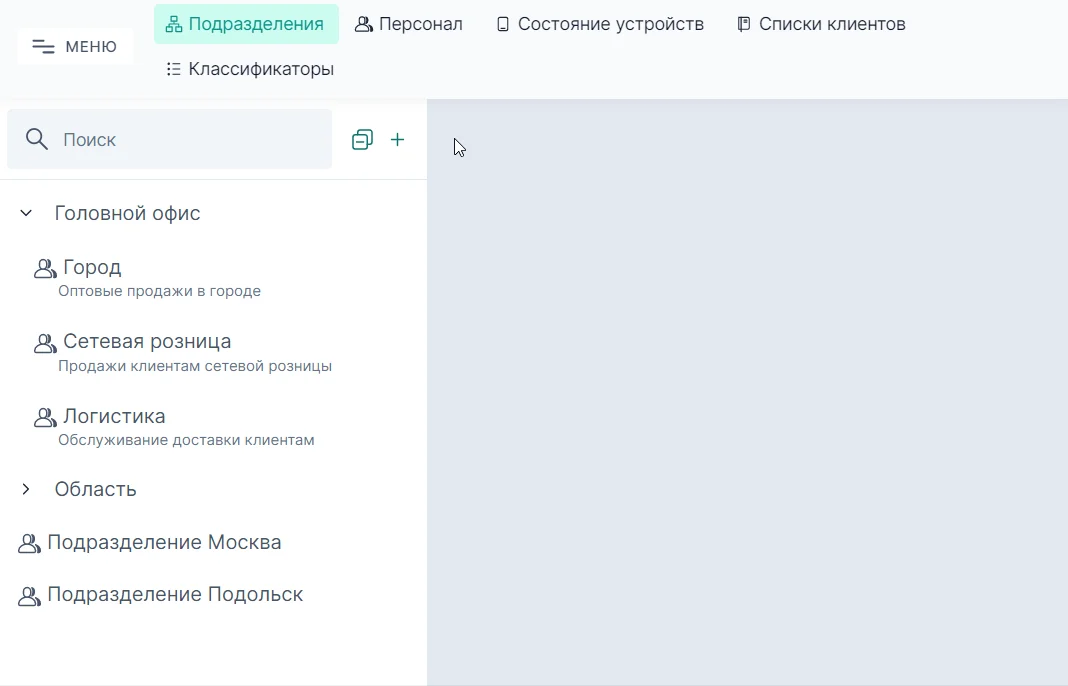1068x686 pixels.
Task: Click the plus icon to add a department
Action: click(x=397, y=140)
